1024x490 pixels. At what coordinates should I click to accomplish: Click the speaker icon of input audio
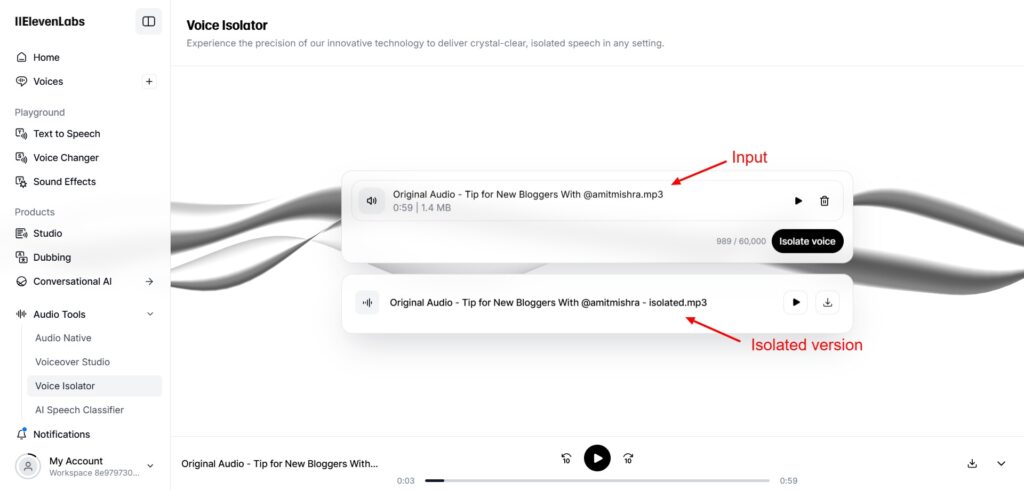coord(372,201)
